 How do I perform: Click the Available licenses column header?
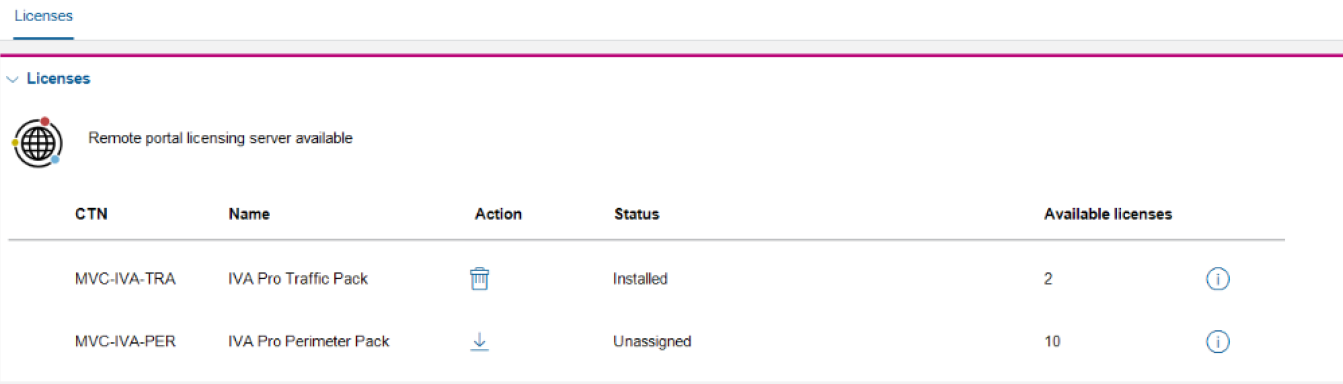tap(1108, 214)
